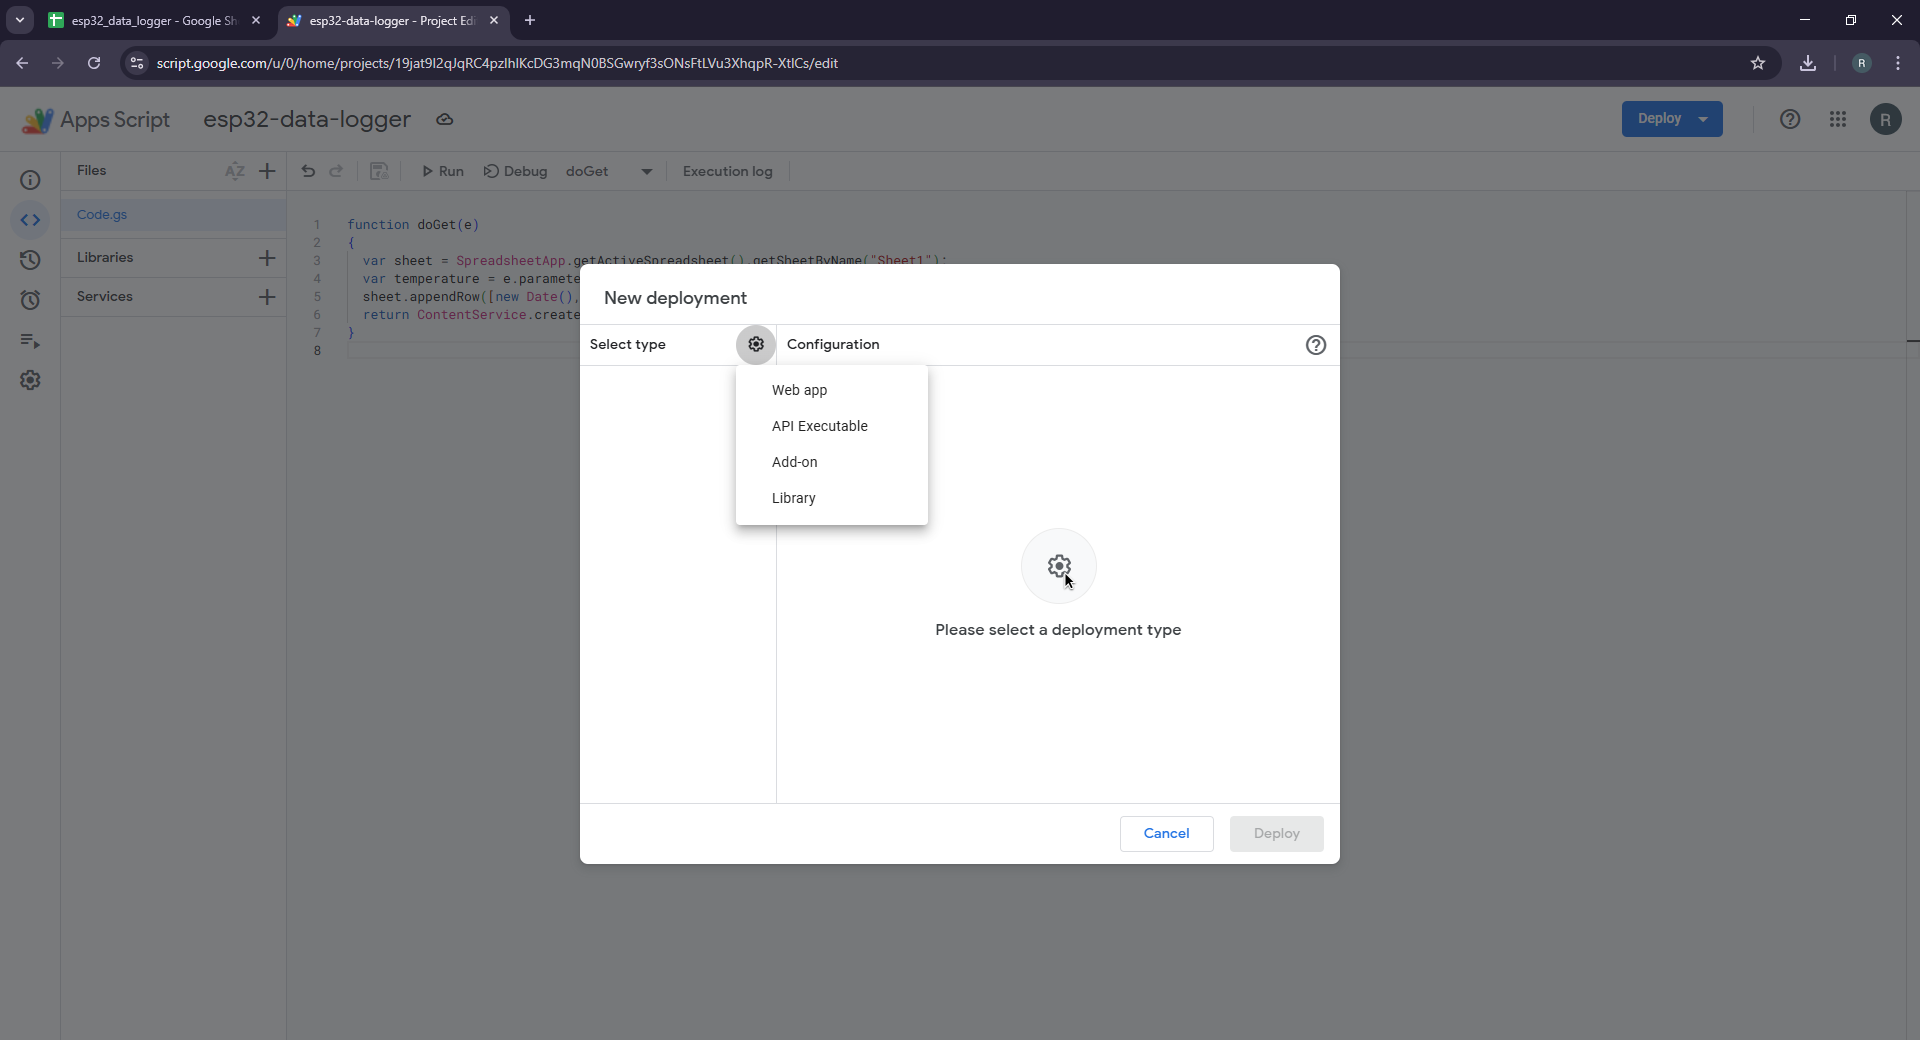Open the Google apps grid icon
Viewport: 1920px width, 1040px height.
click(x=1838, y=119)
